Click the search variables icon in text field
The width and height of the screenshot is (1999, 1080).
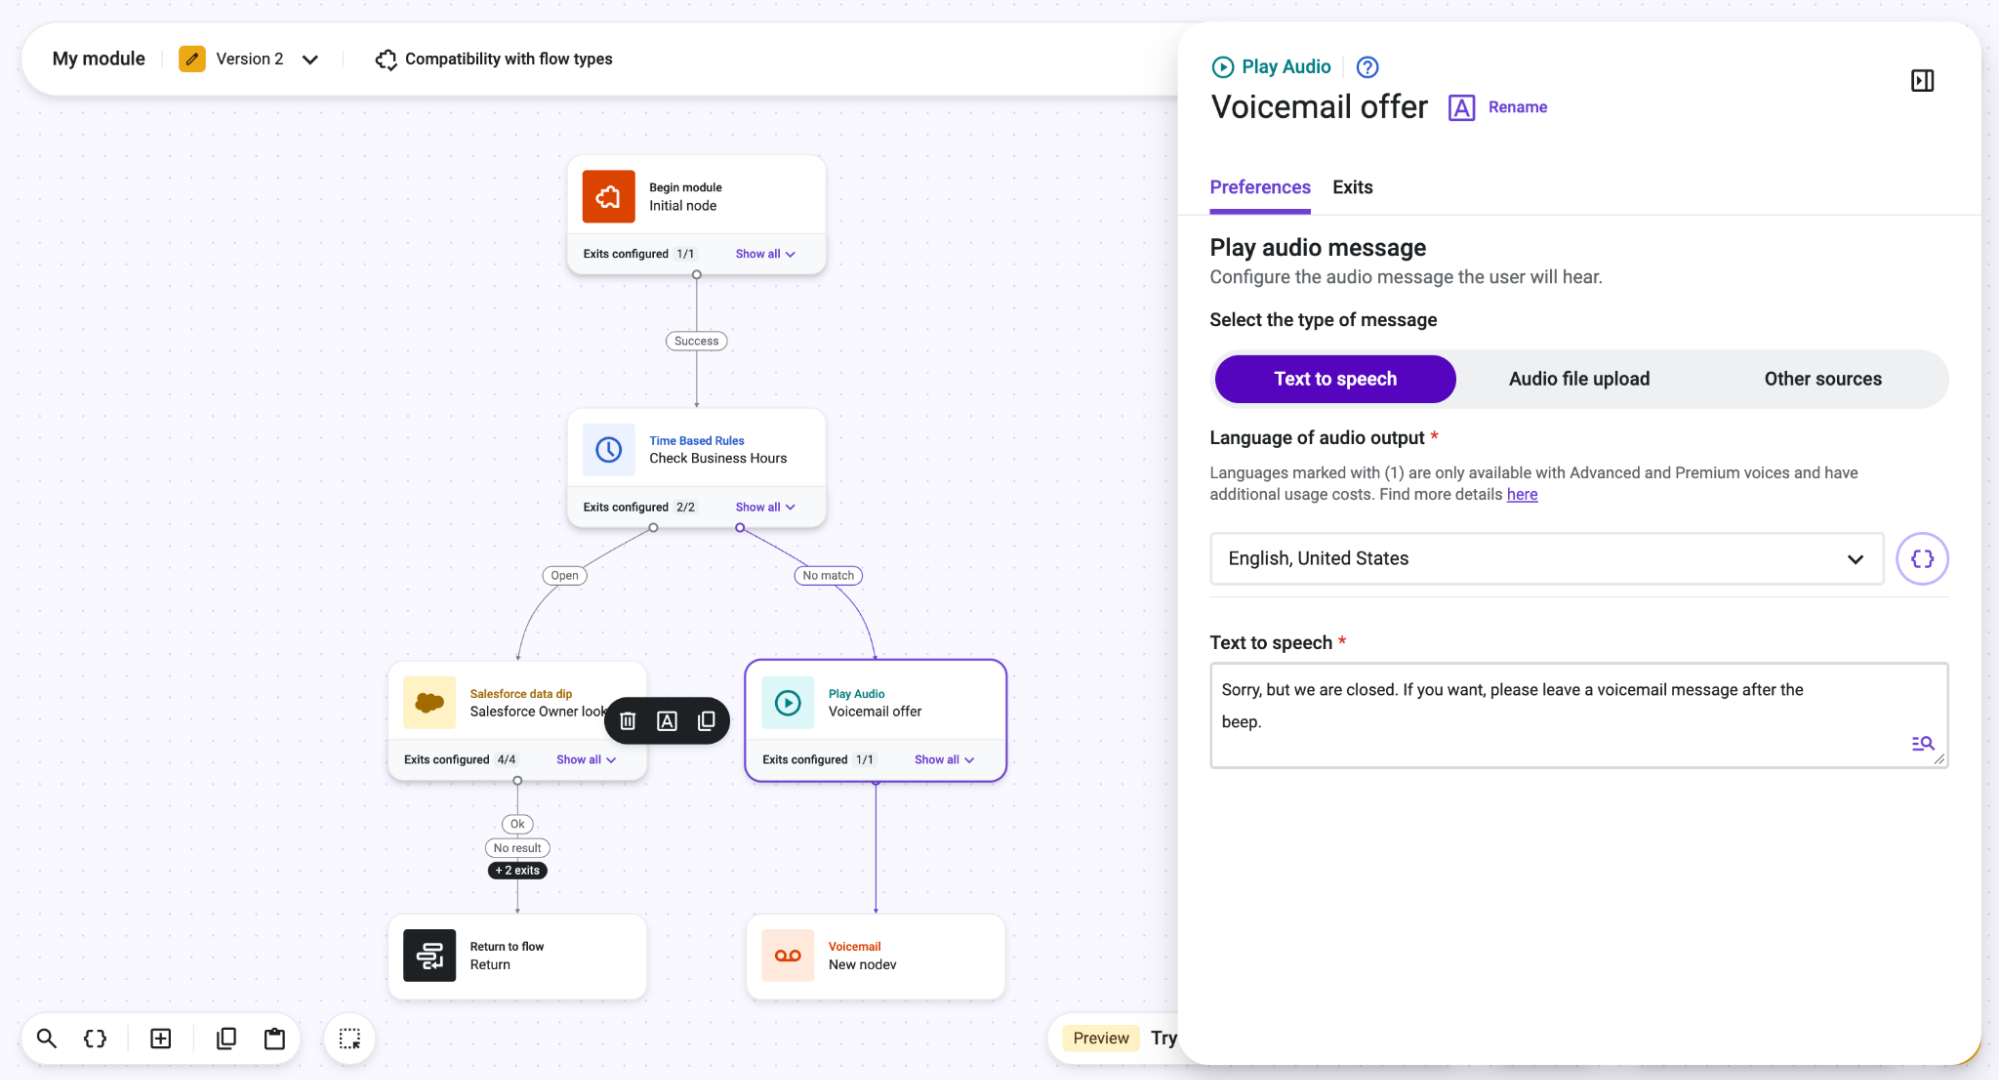(x=1922, y=743)
